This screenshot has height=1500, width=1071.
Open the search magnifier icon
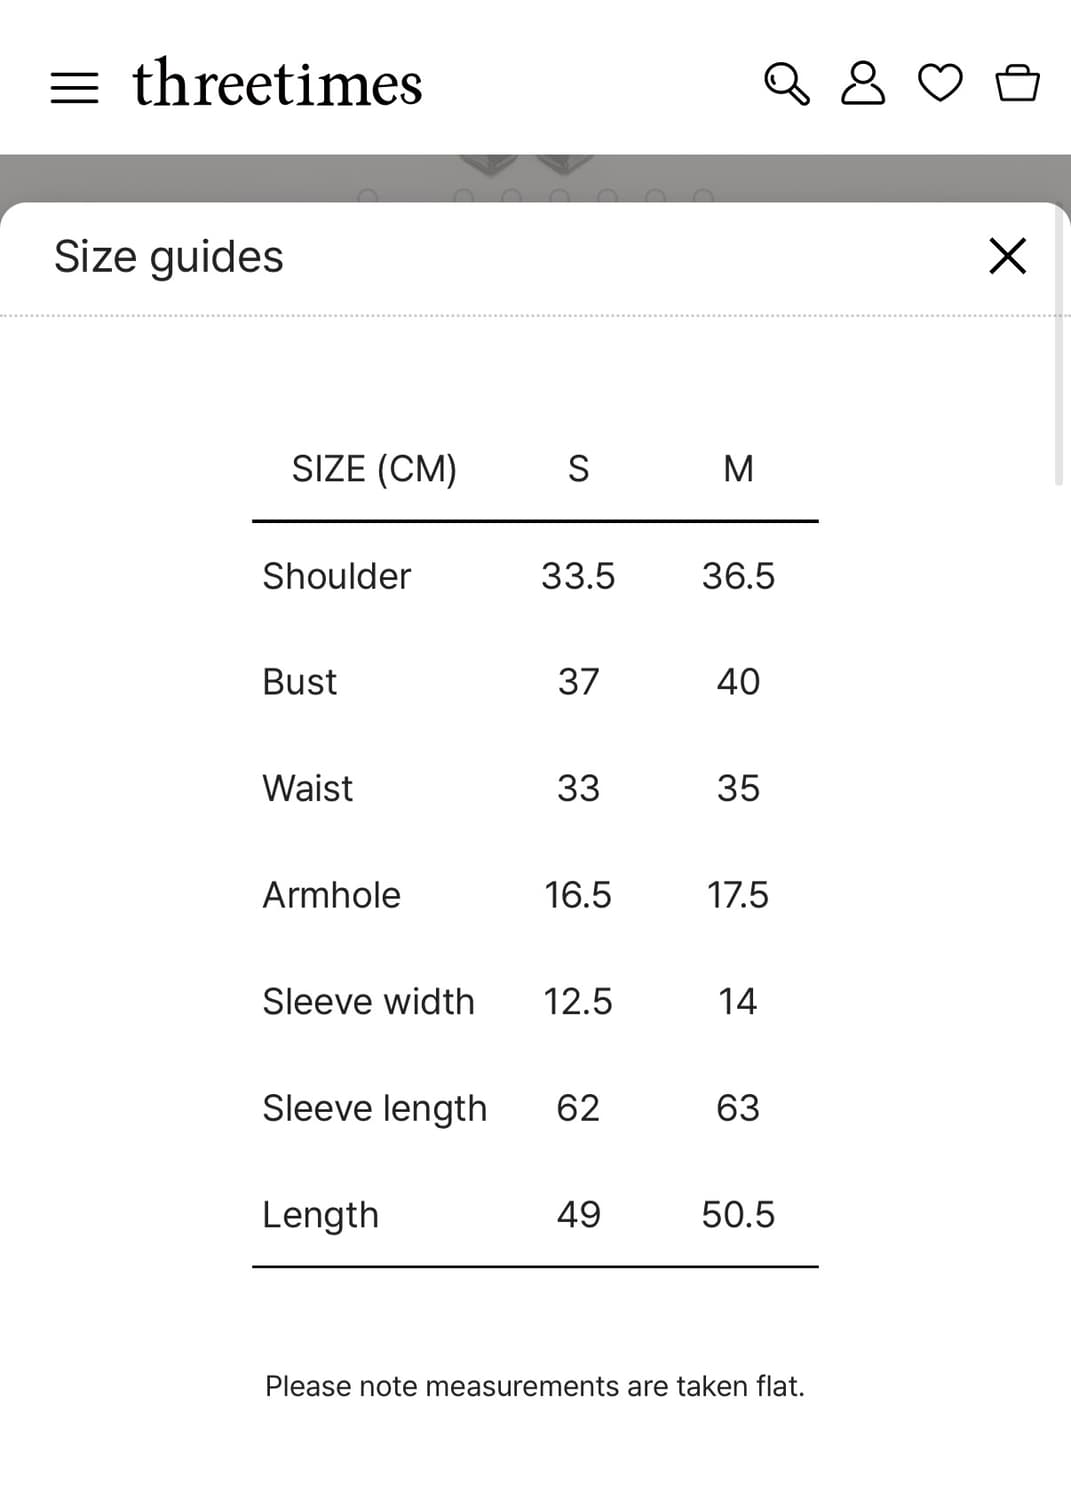tap(786, 84)
